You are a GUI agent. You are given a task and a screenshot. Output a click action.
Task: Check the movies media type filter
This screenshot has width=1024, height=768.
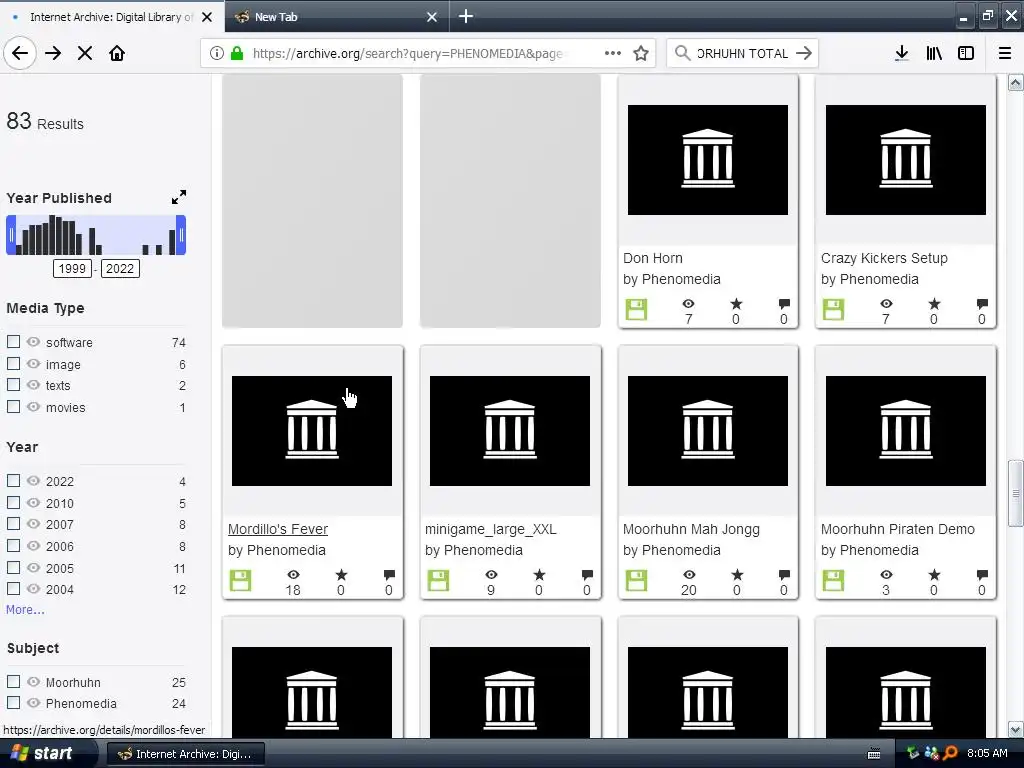pos(13,406)
